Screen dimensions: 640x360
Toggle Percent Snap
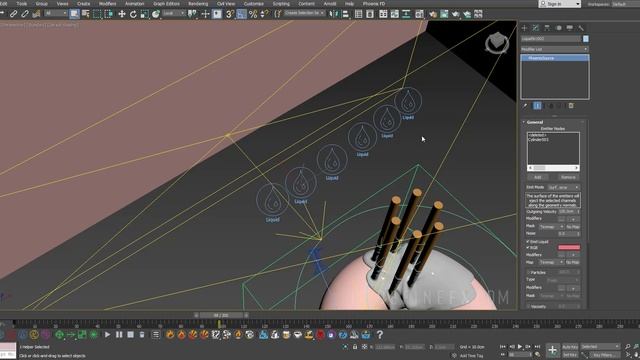[253, 14]
